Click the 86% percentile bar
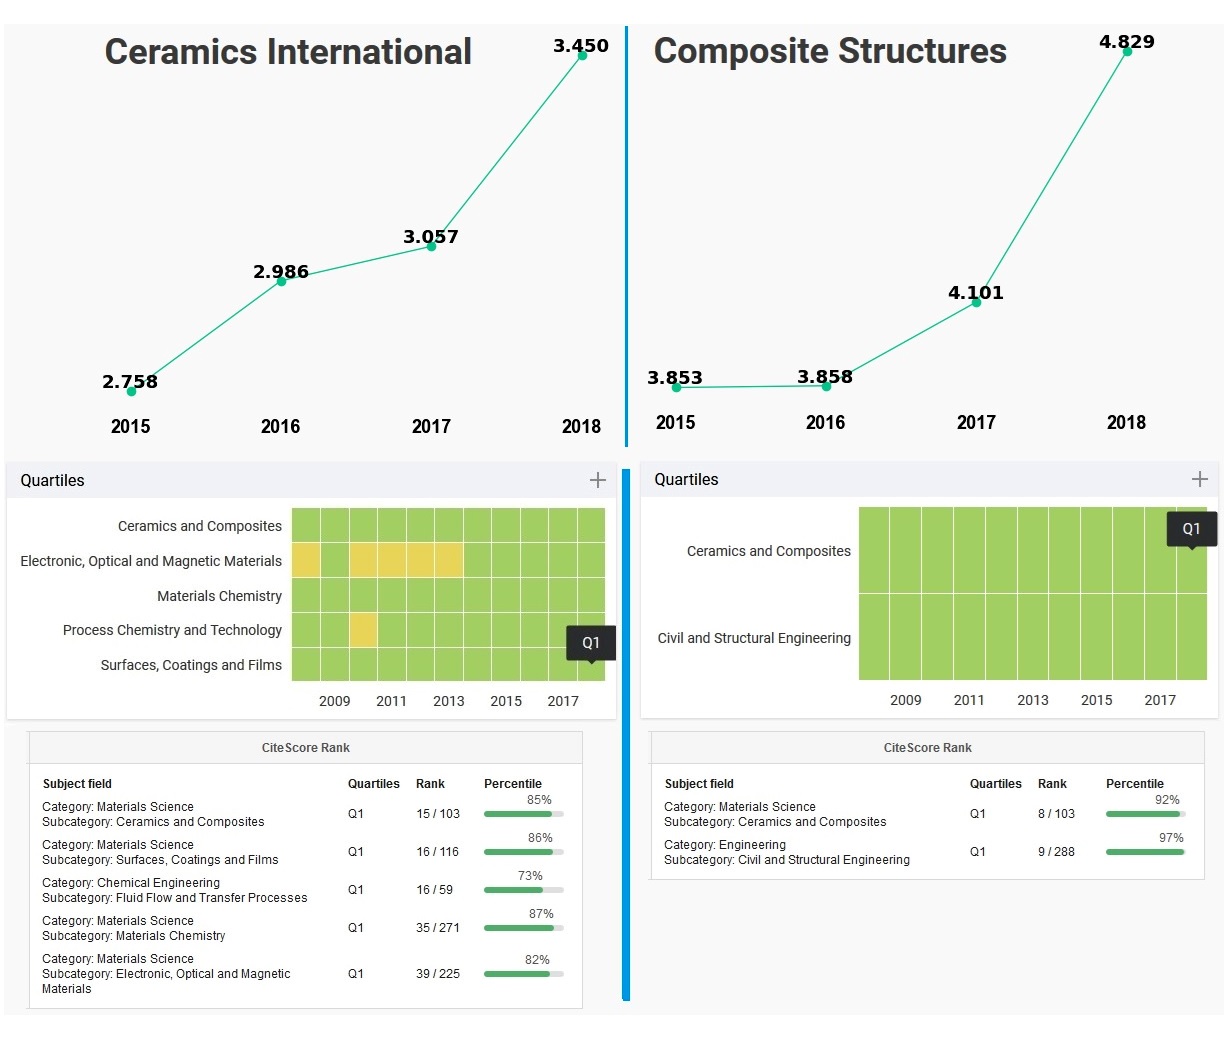The image size is (1224, 1042). [524, 852]
